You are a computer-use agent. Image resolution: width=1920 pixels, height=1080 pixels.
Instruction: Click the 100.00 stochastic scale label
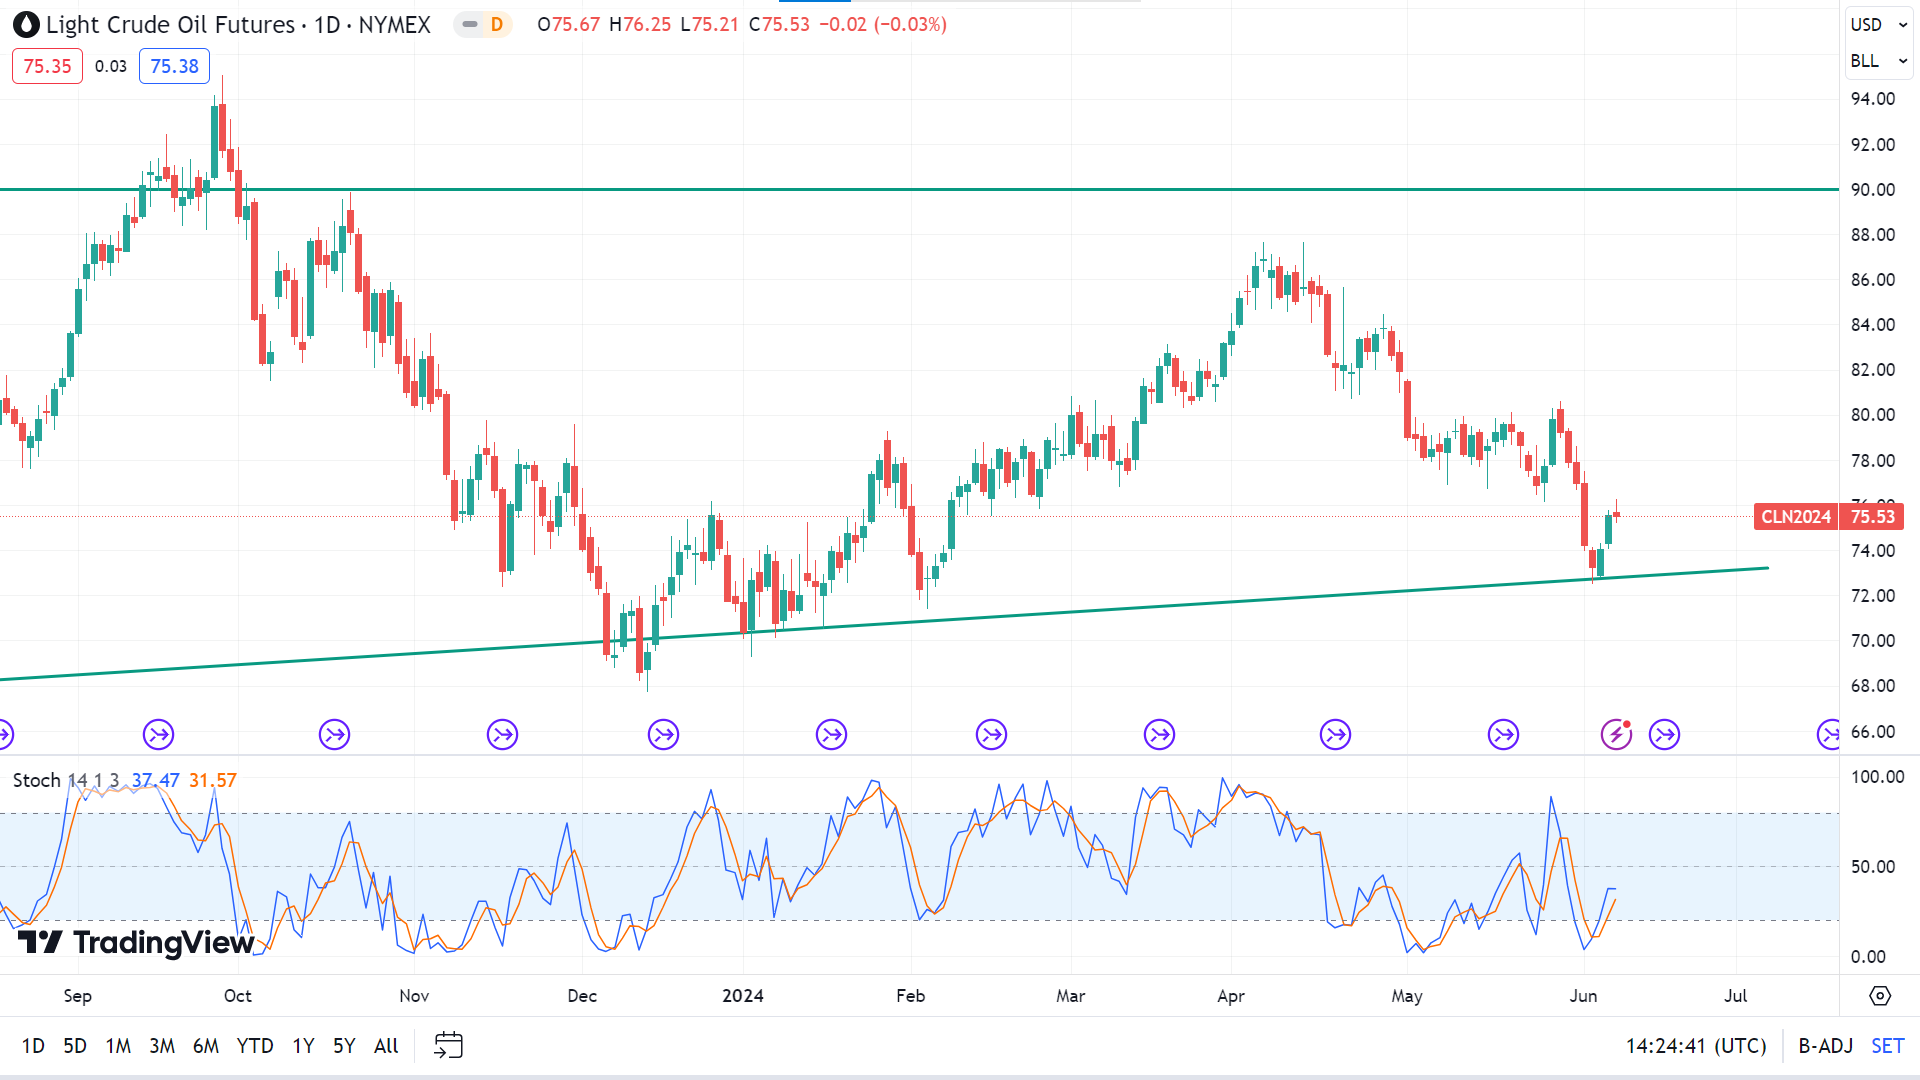tap(1878, 777)
